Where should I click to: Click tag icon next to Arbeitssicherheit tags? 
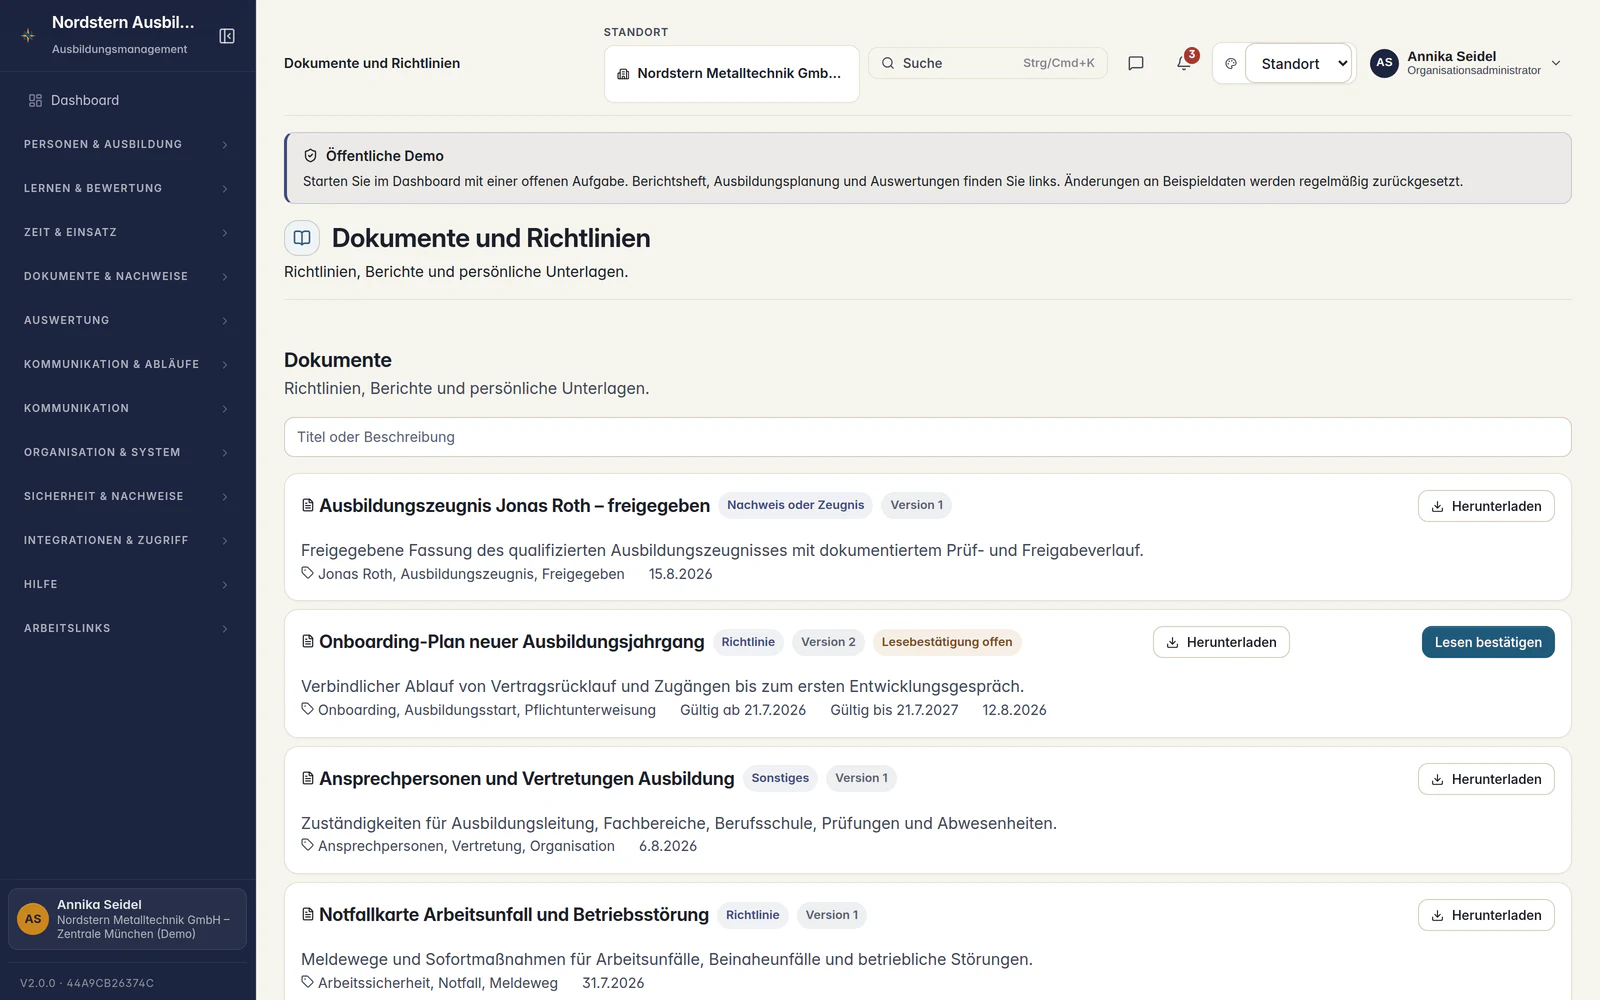[307, 982]
